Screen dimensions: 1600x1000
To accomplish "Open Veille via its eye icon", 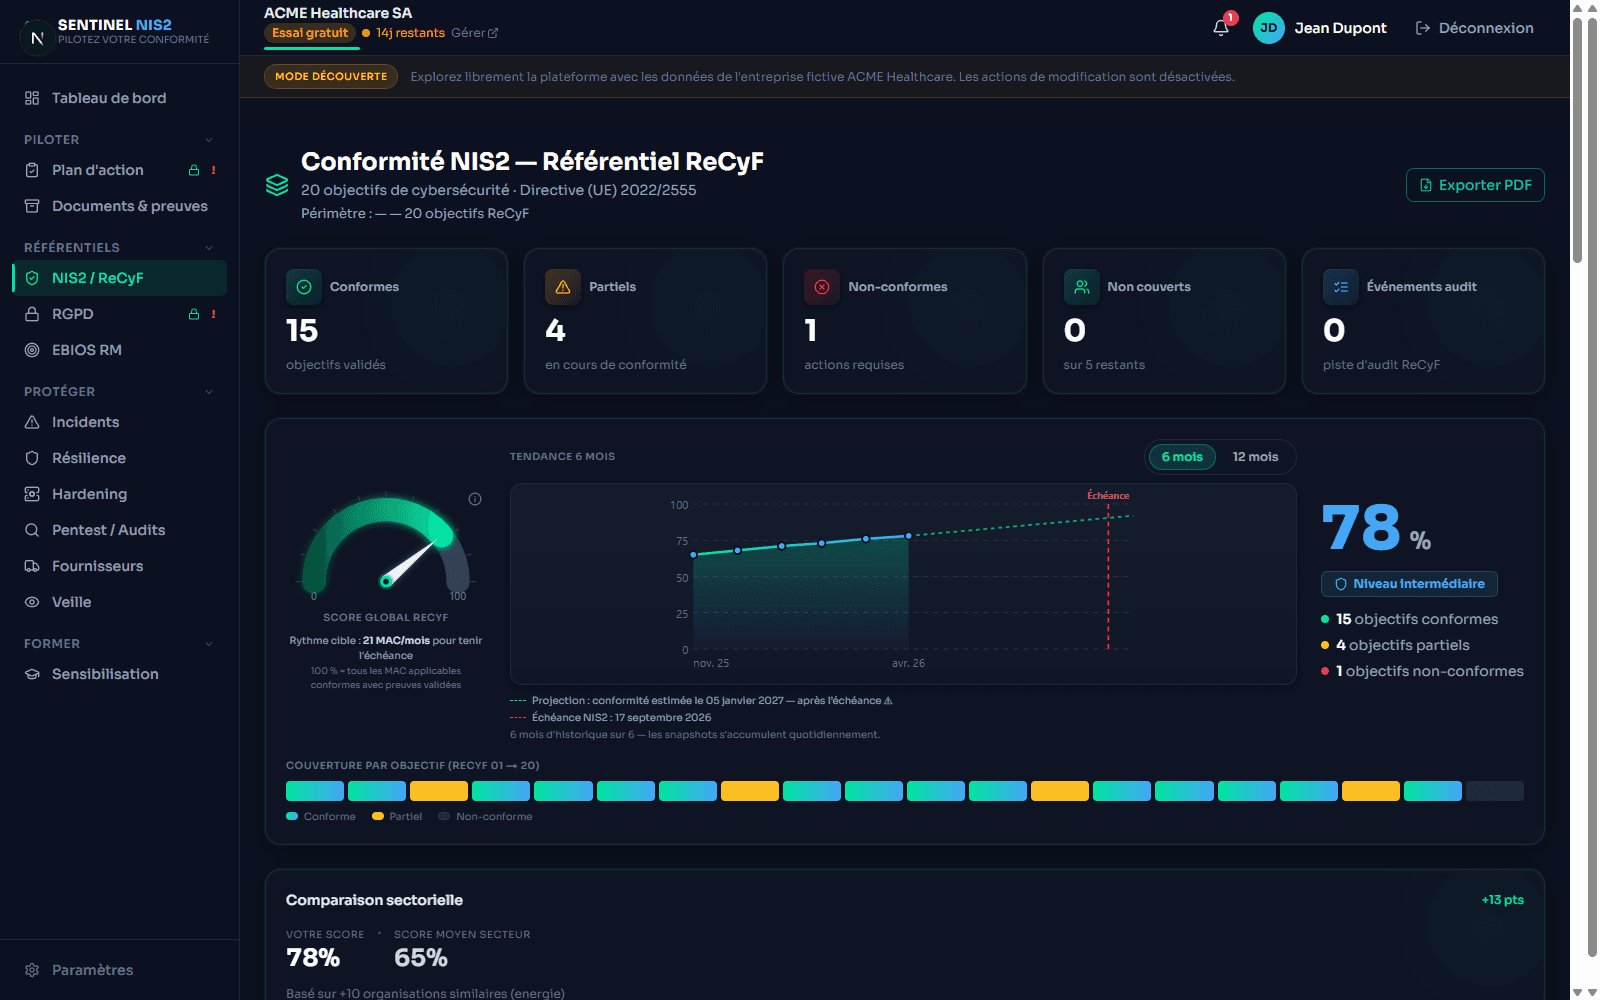I will point(32,602).
